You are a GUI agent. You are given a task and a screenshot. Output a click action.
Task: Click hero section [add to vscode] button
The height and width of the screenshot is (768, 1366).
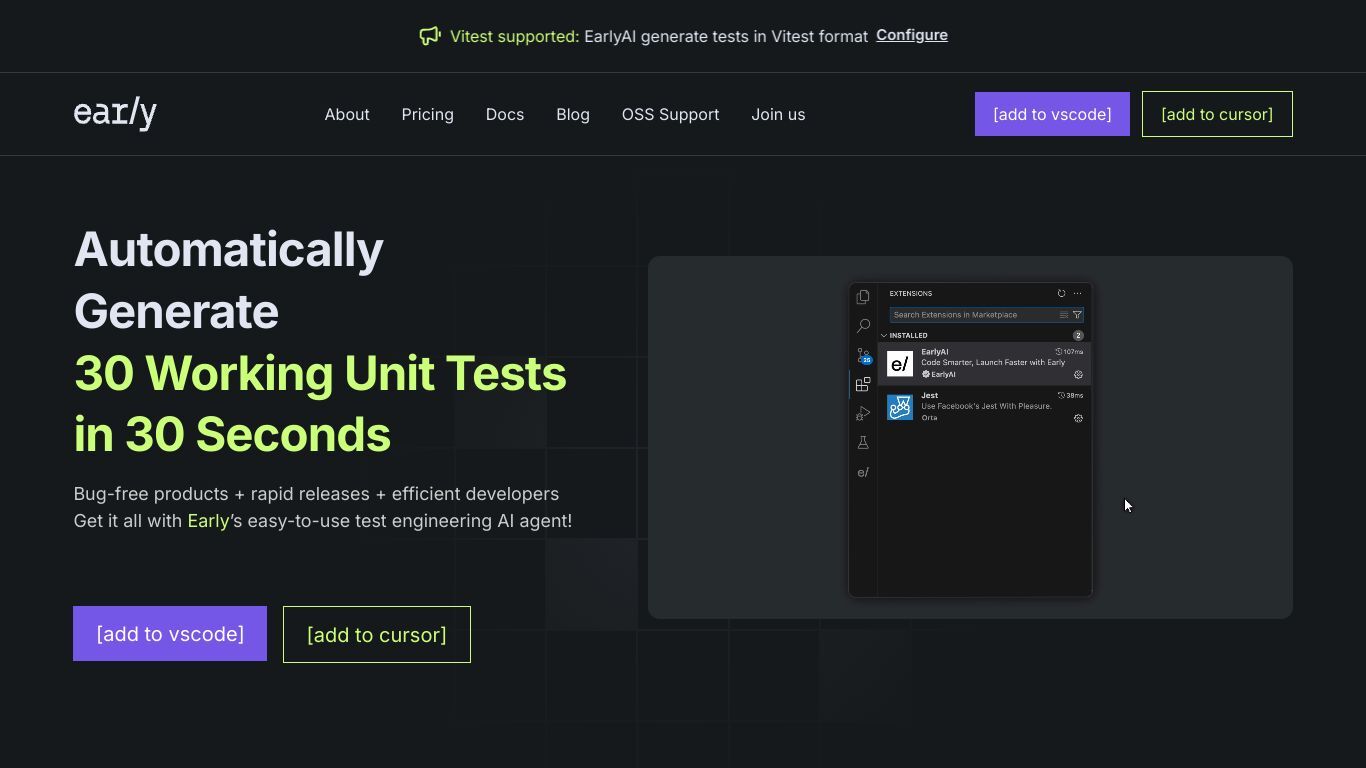[170, 634]
